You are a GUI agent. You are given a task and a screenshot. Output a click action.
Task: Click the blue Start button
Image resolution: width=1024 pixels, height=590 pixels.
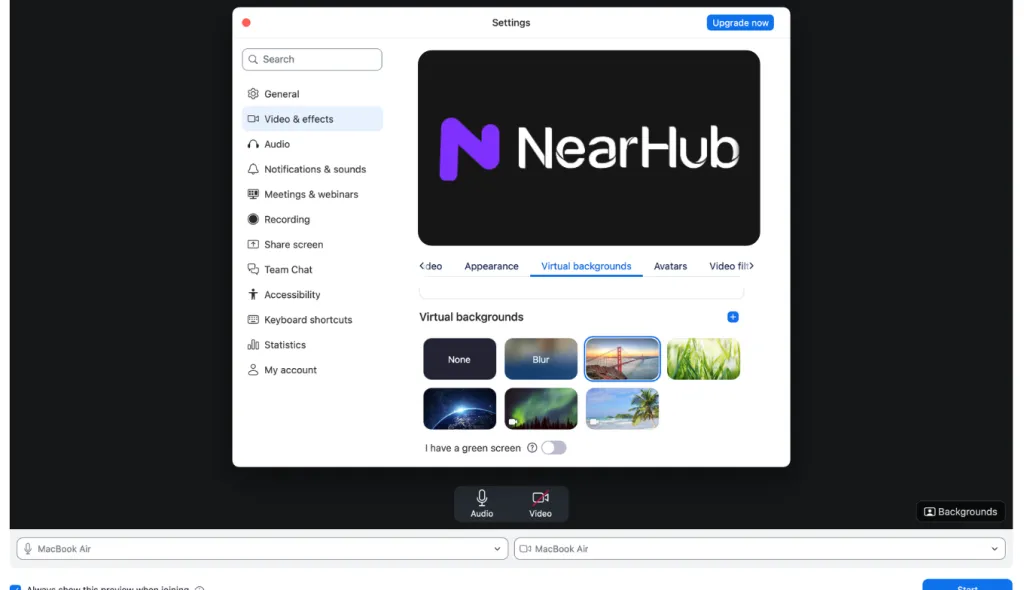(x=967, y=585)
